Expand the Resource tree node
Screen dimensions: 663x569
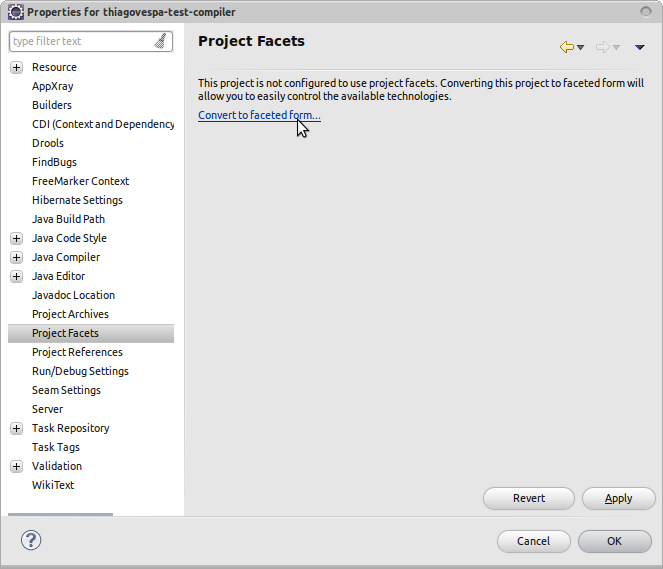tap(16, 67)
